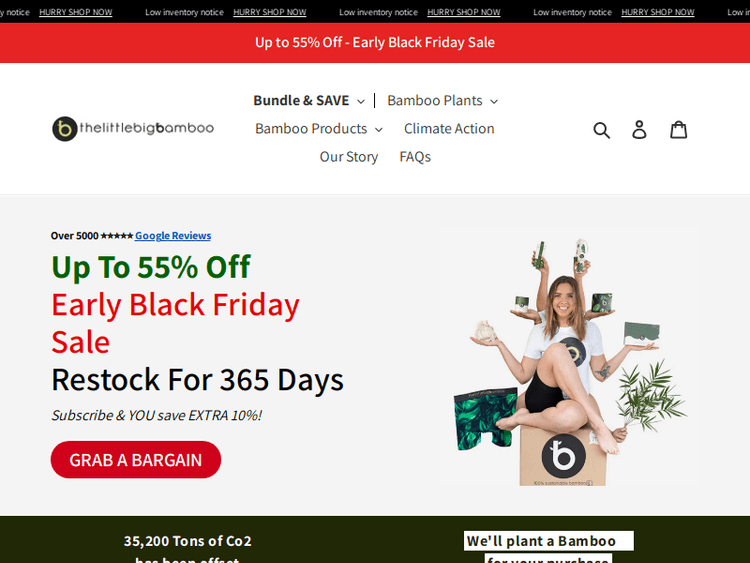Click the red Early Black Friday Sale banner

click(x=375, y=43)
